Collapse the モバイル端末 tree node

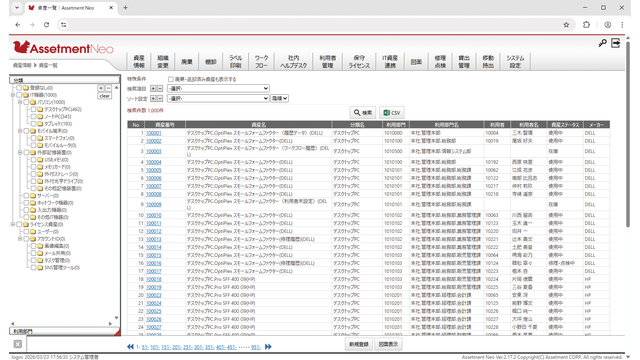(x=20, y=131)
